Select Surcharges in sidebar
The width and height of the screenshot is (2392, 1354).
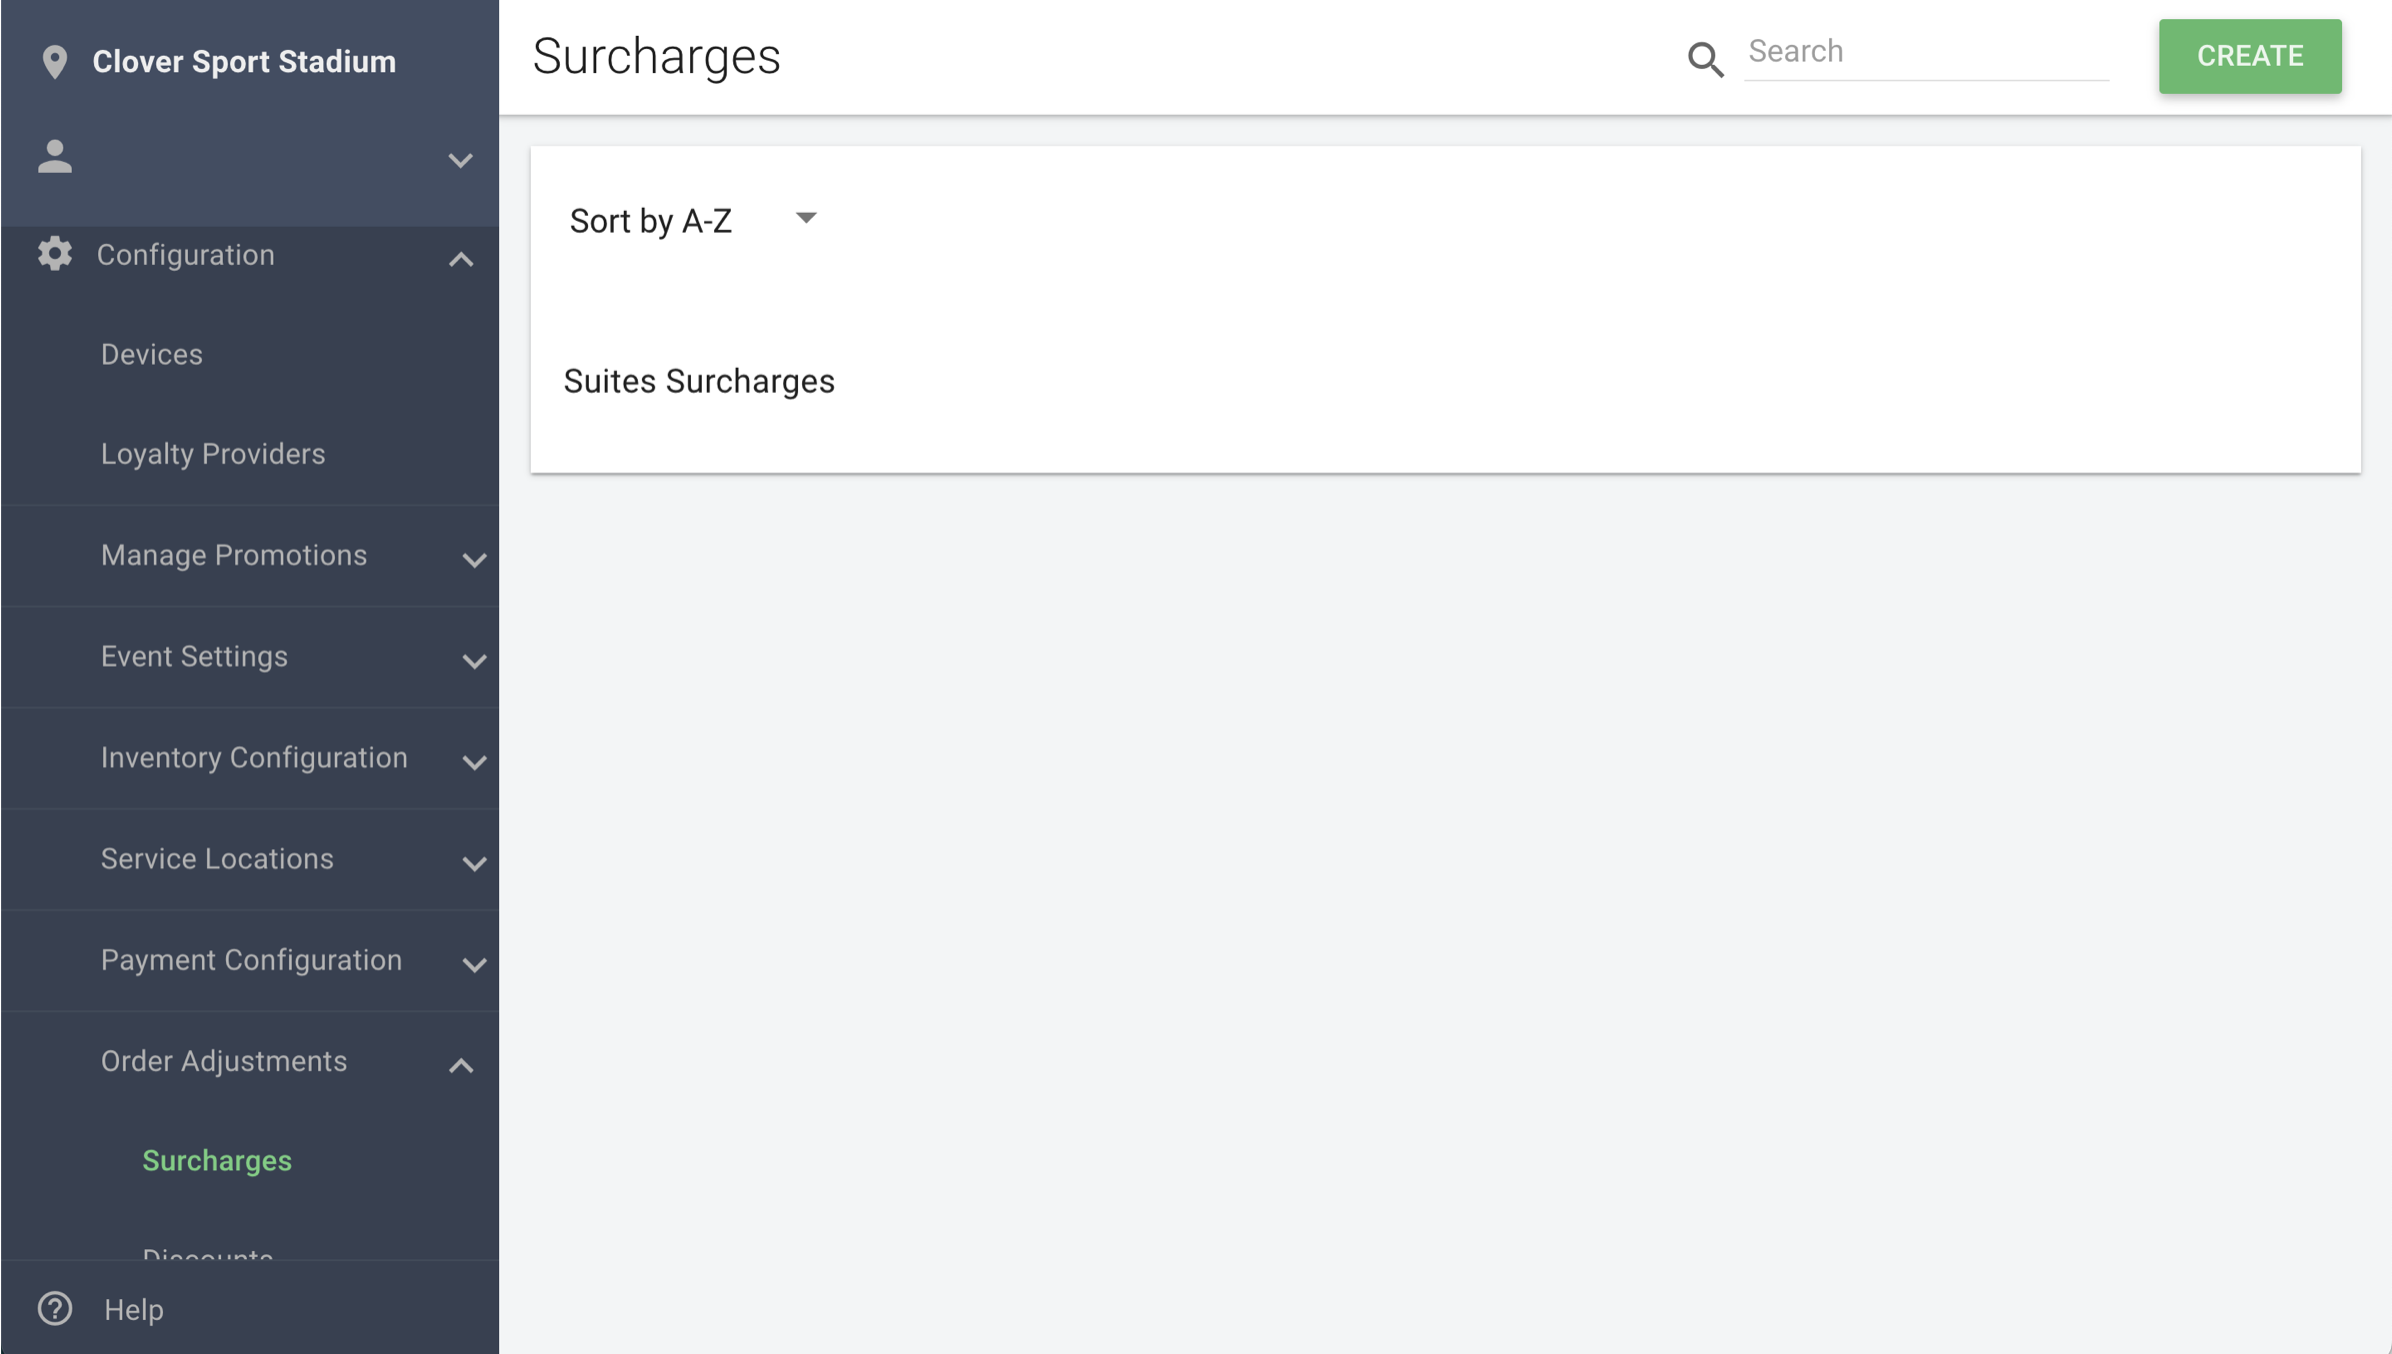click(x=217, y=1160)
